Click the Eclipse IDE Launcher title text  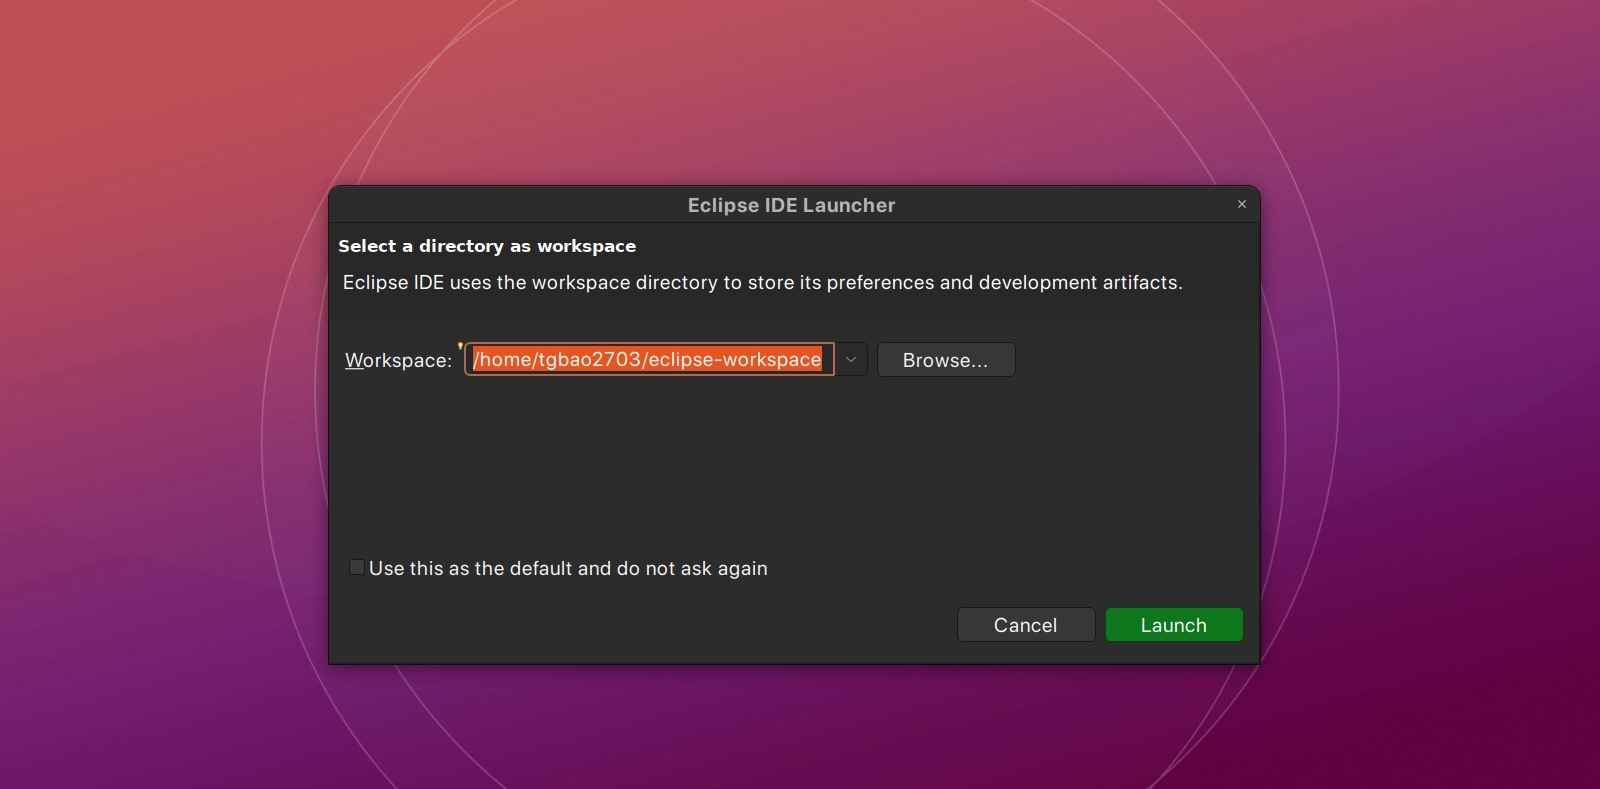[x=791, y=205]
